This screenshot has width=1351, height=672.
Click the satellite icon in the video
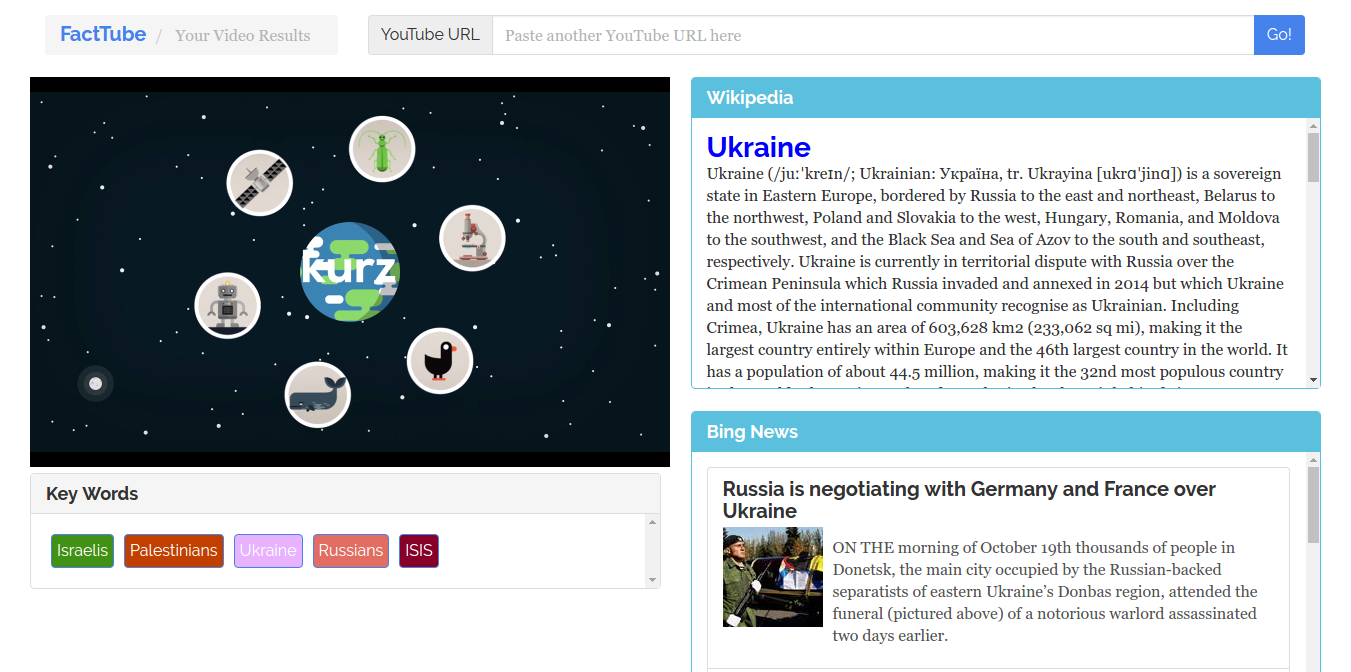[260, 183]
